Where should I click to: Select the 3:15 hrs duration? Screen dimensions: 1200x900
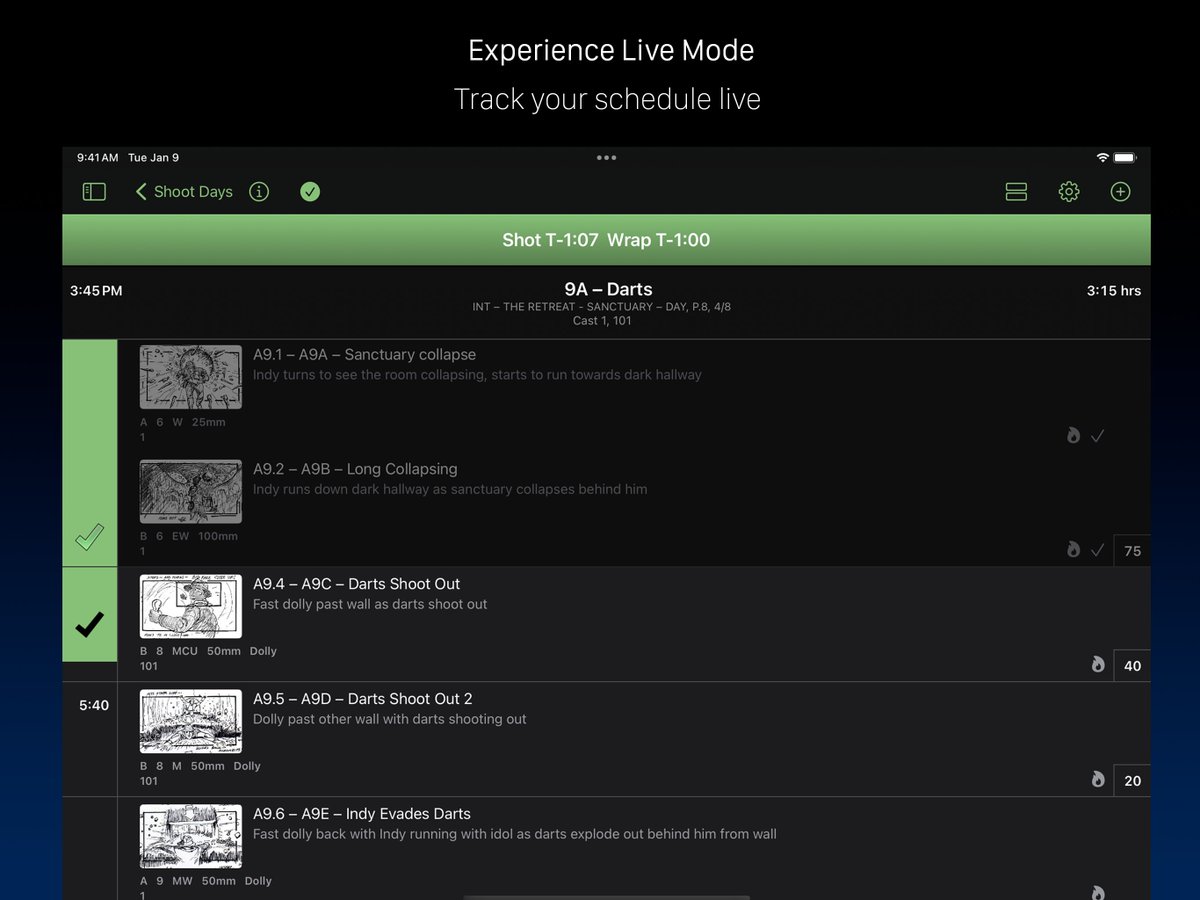[1114, 291]
